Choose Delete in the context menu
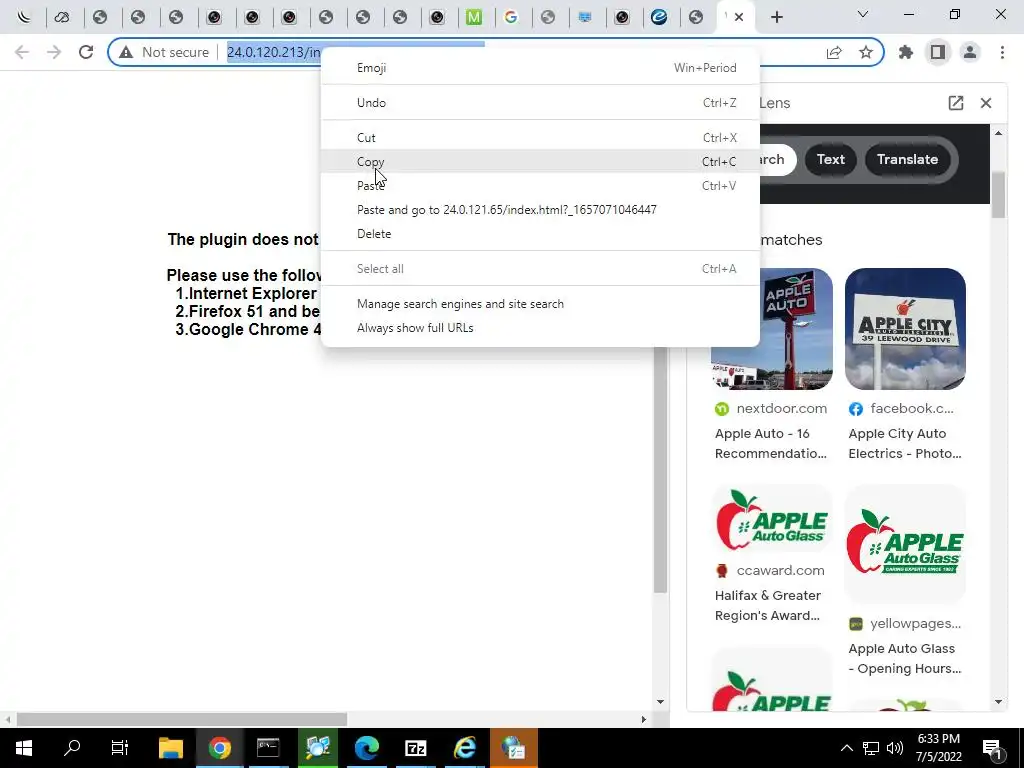 tap(541, 234)
